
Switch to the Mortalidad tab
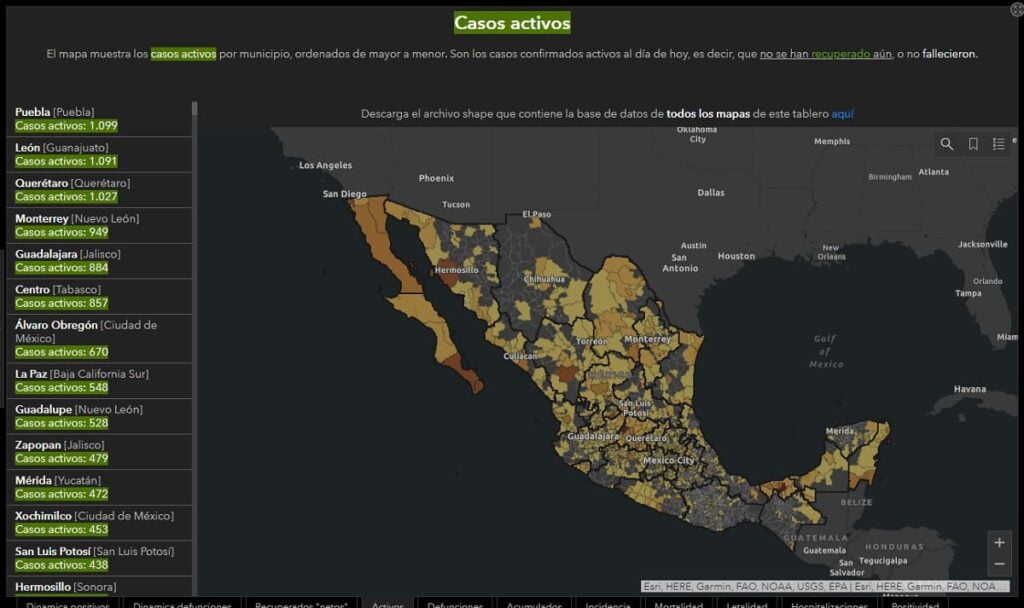(679, 604)
